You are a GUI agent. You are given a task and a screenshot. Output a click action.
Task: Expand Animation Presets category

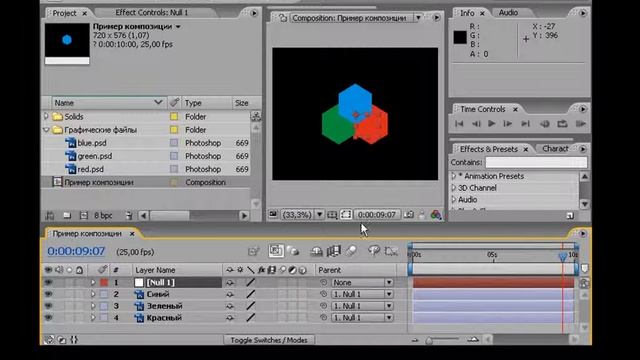[453, 176]
